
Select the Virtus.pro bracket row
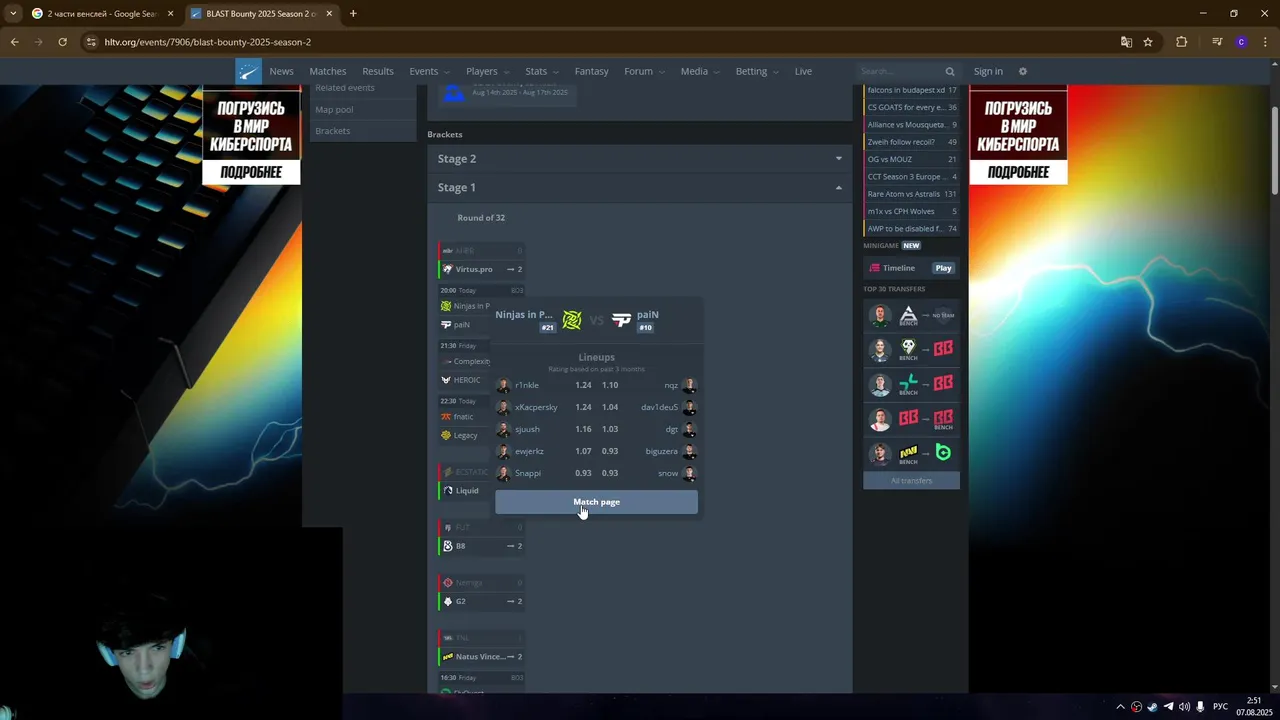click(482, 269)
